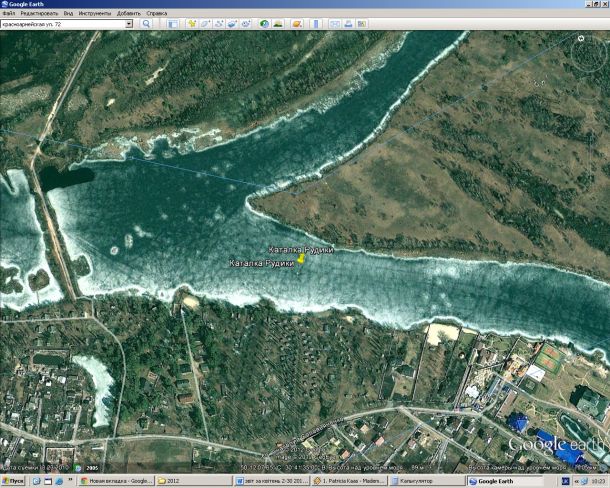Click into the address search field
Viewport: 610px width, 488px height.
62,23
